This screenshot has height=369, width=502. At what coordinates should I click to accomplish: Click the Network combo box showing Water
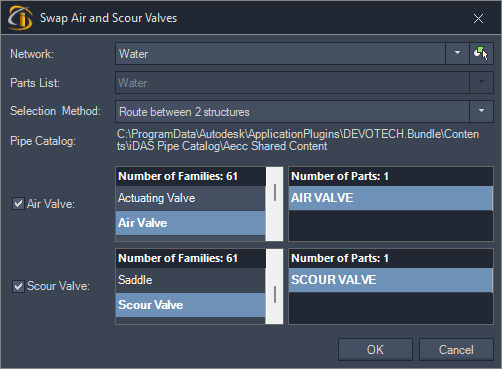[281, 53]
